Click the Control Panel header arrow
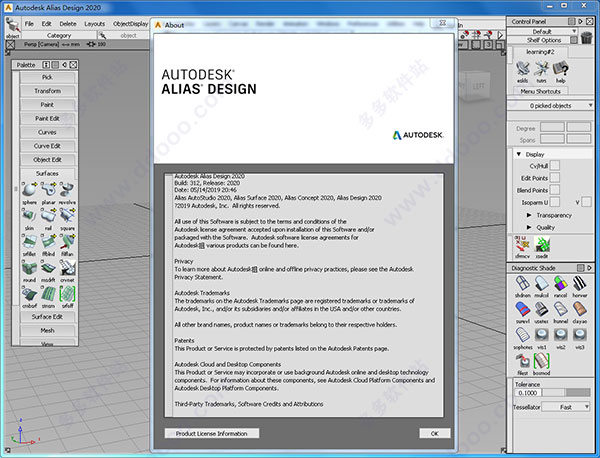Screen dimensions: 600x458 581,21
